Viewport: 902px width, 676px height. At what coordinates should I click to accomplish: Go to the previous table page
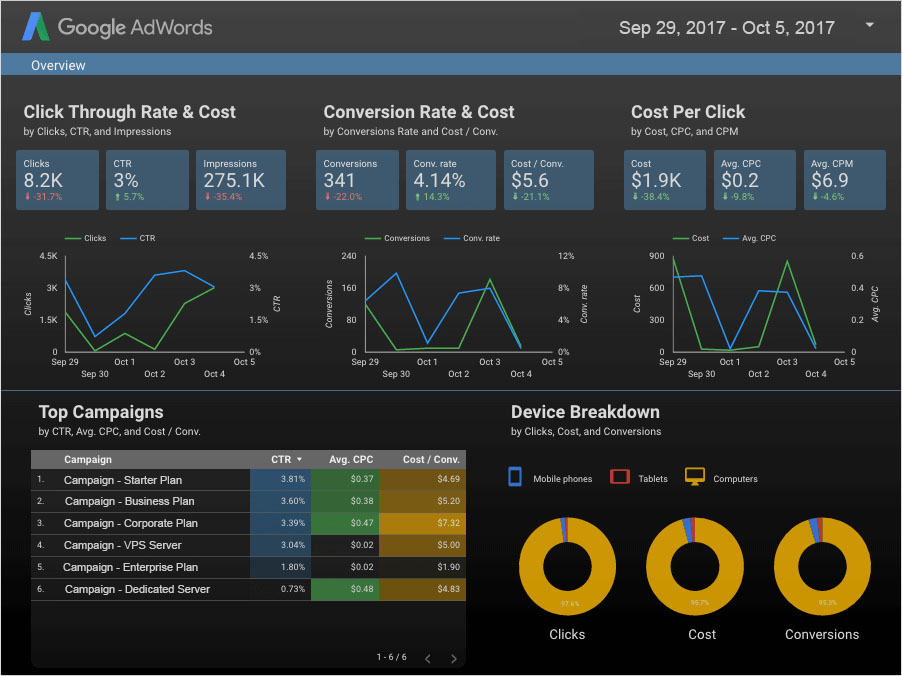tap(427, 658)
